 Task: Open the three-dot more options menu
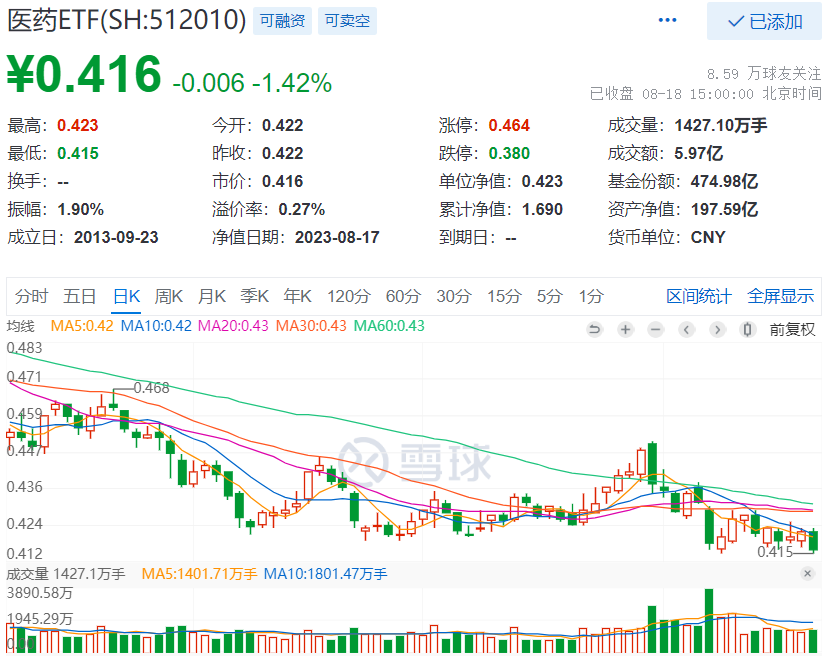[667, 20]
